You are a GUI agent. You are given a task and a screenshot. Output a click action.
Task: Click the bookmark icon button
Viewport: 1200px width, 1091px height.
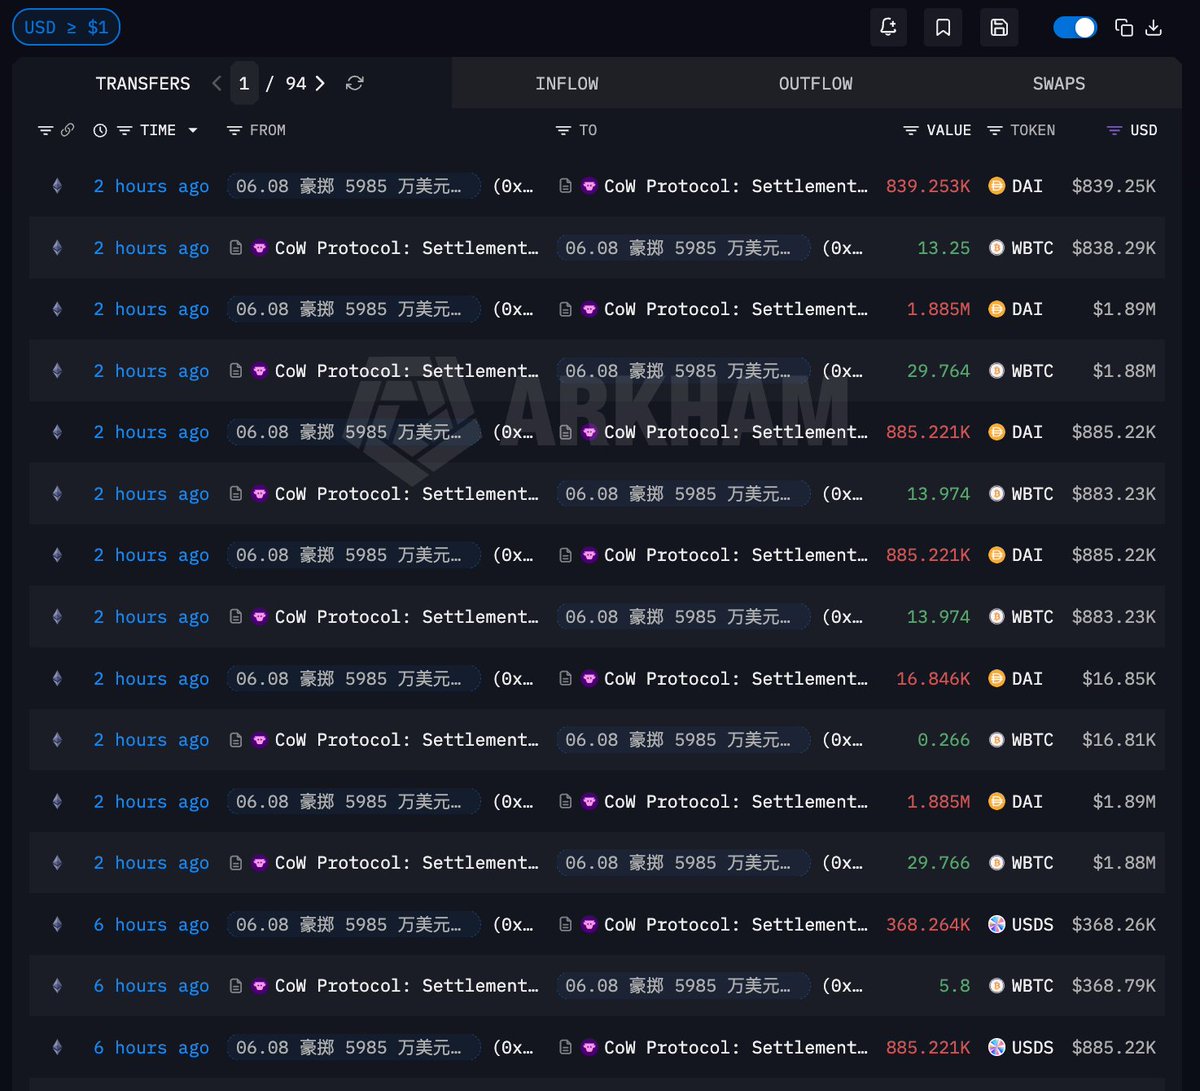[943, 27]
